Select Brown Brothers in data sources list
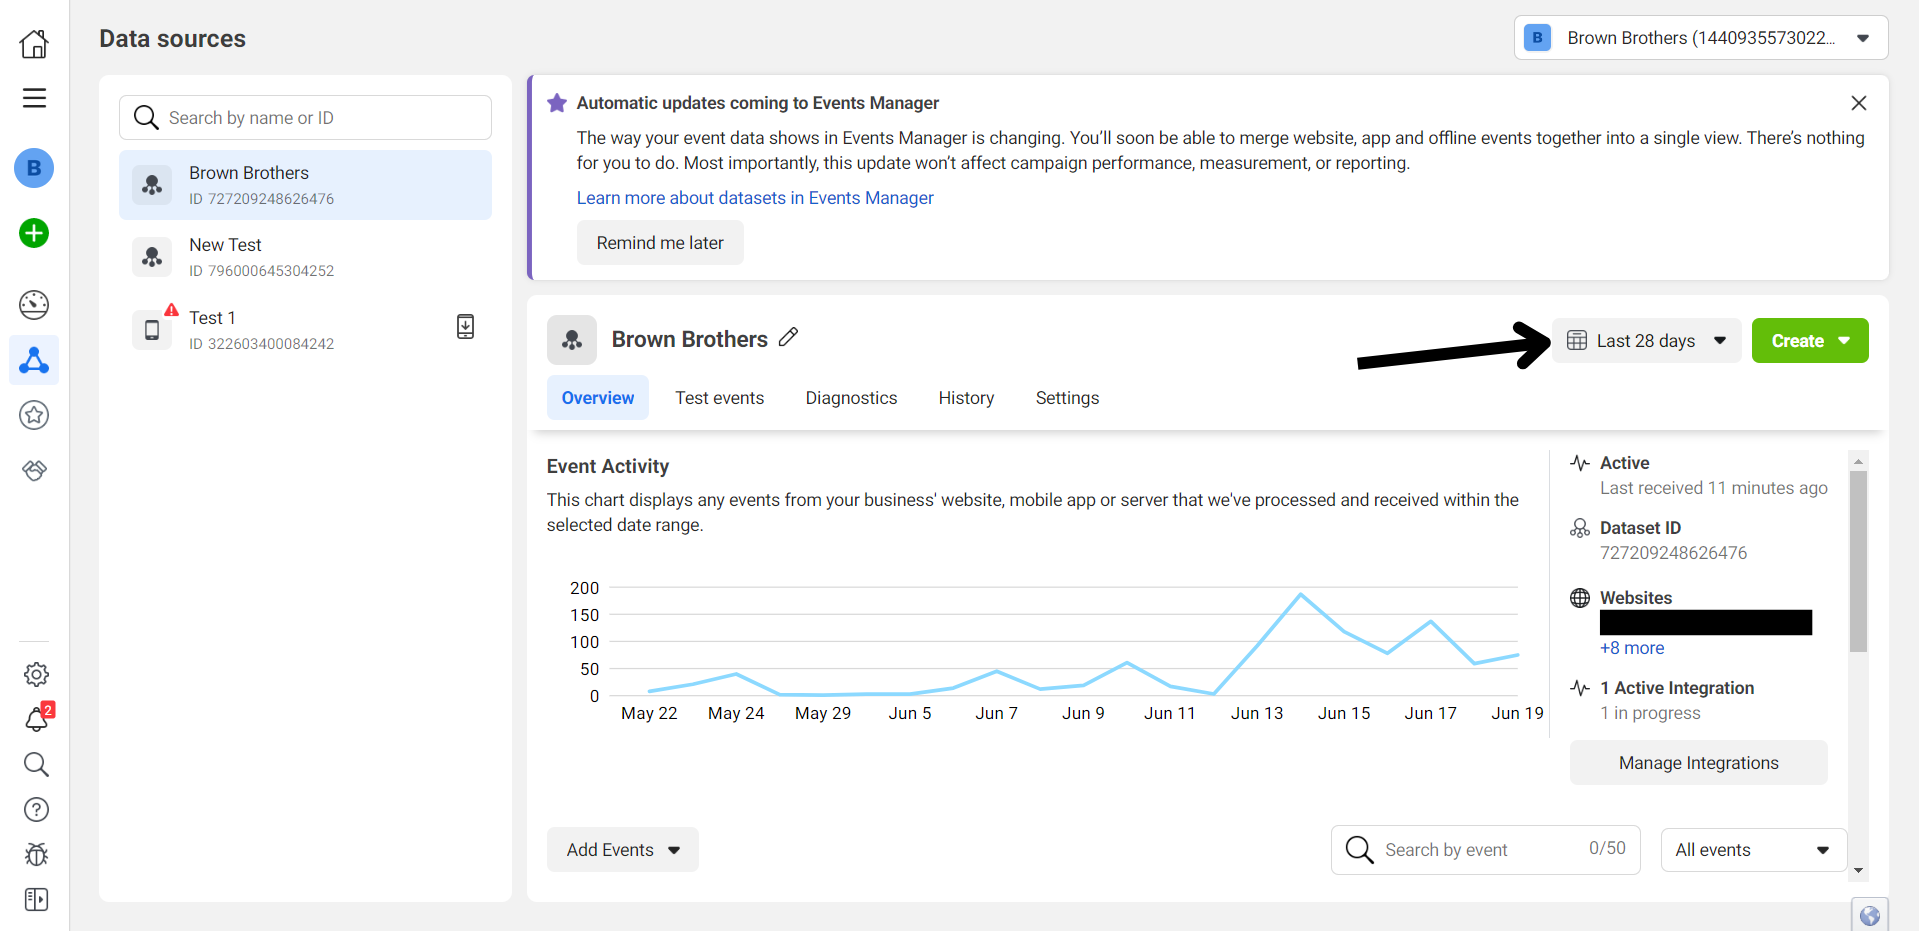The height and width of the screenshot is (931, 1919). (305, 185)
